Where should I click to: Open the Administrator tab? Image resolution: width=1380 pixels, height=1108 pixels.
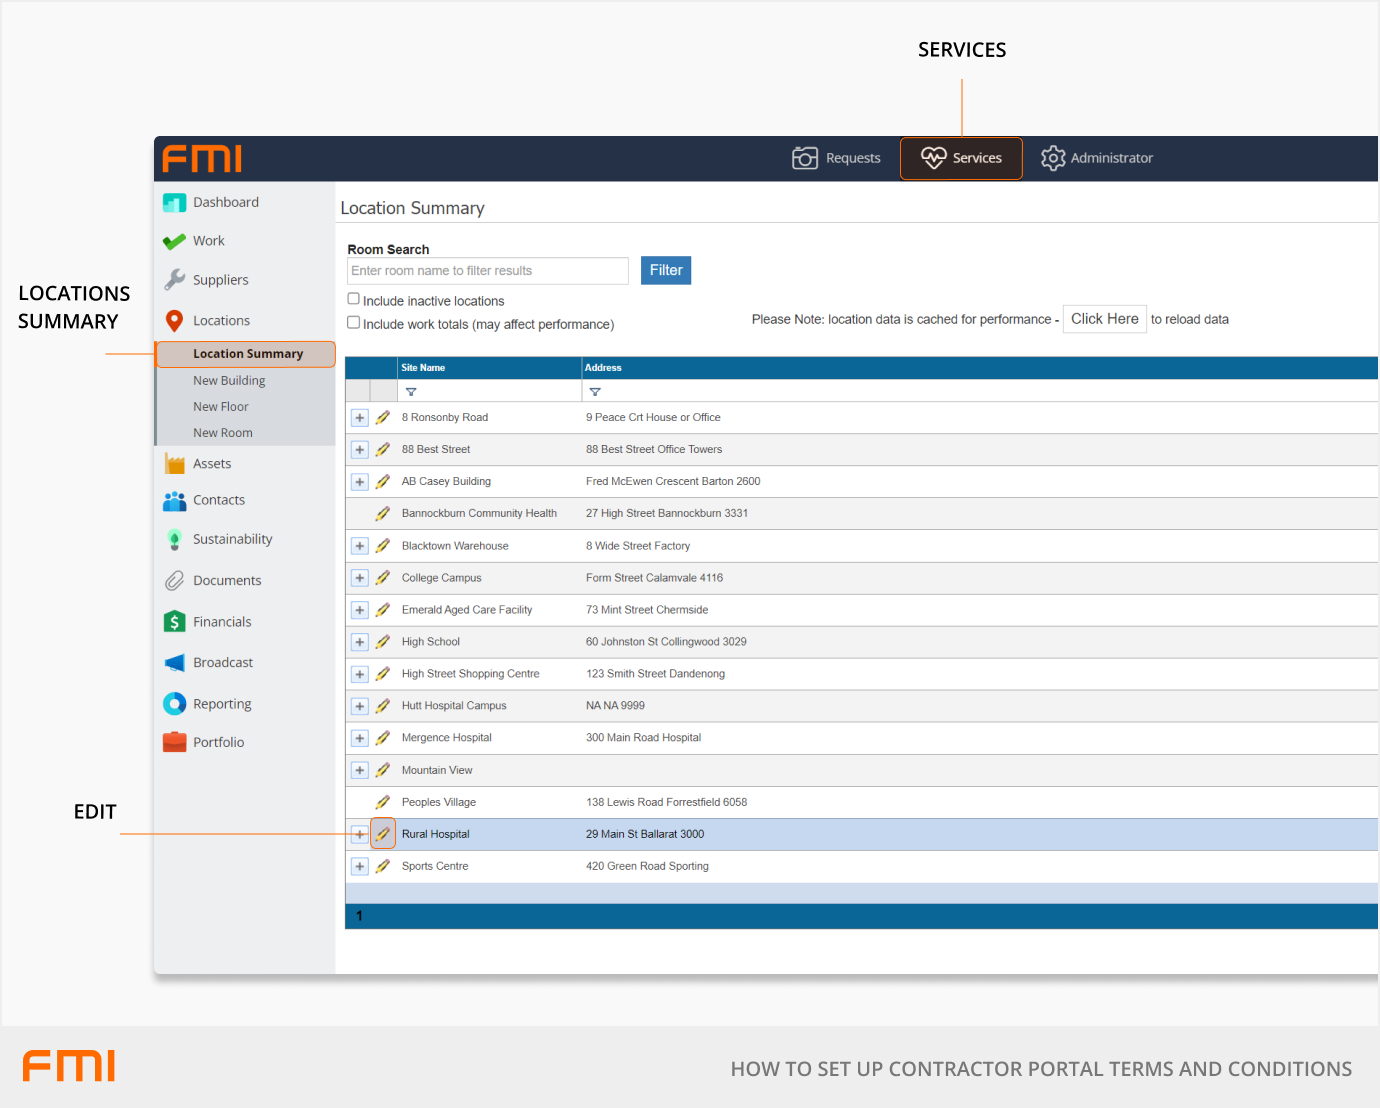click(x=1097, y=158)
